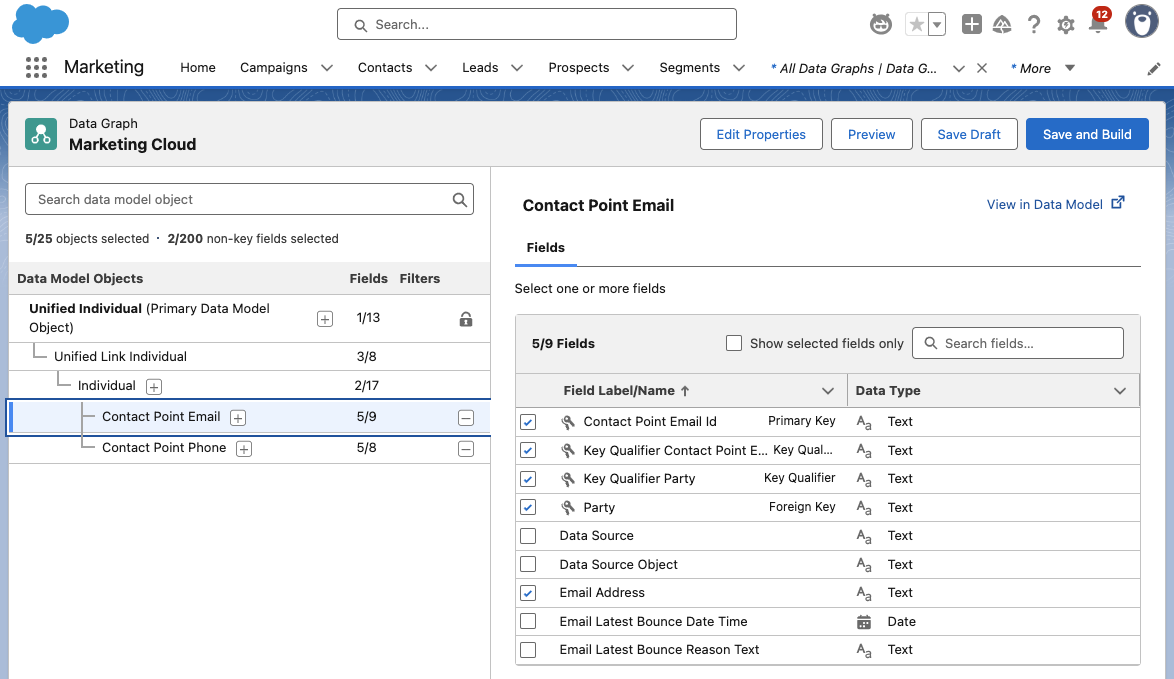Open the Trailhead mountain icon
1174x679 pixels.
point(1002,25)
